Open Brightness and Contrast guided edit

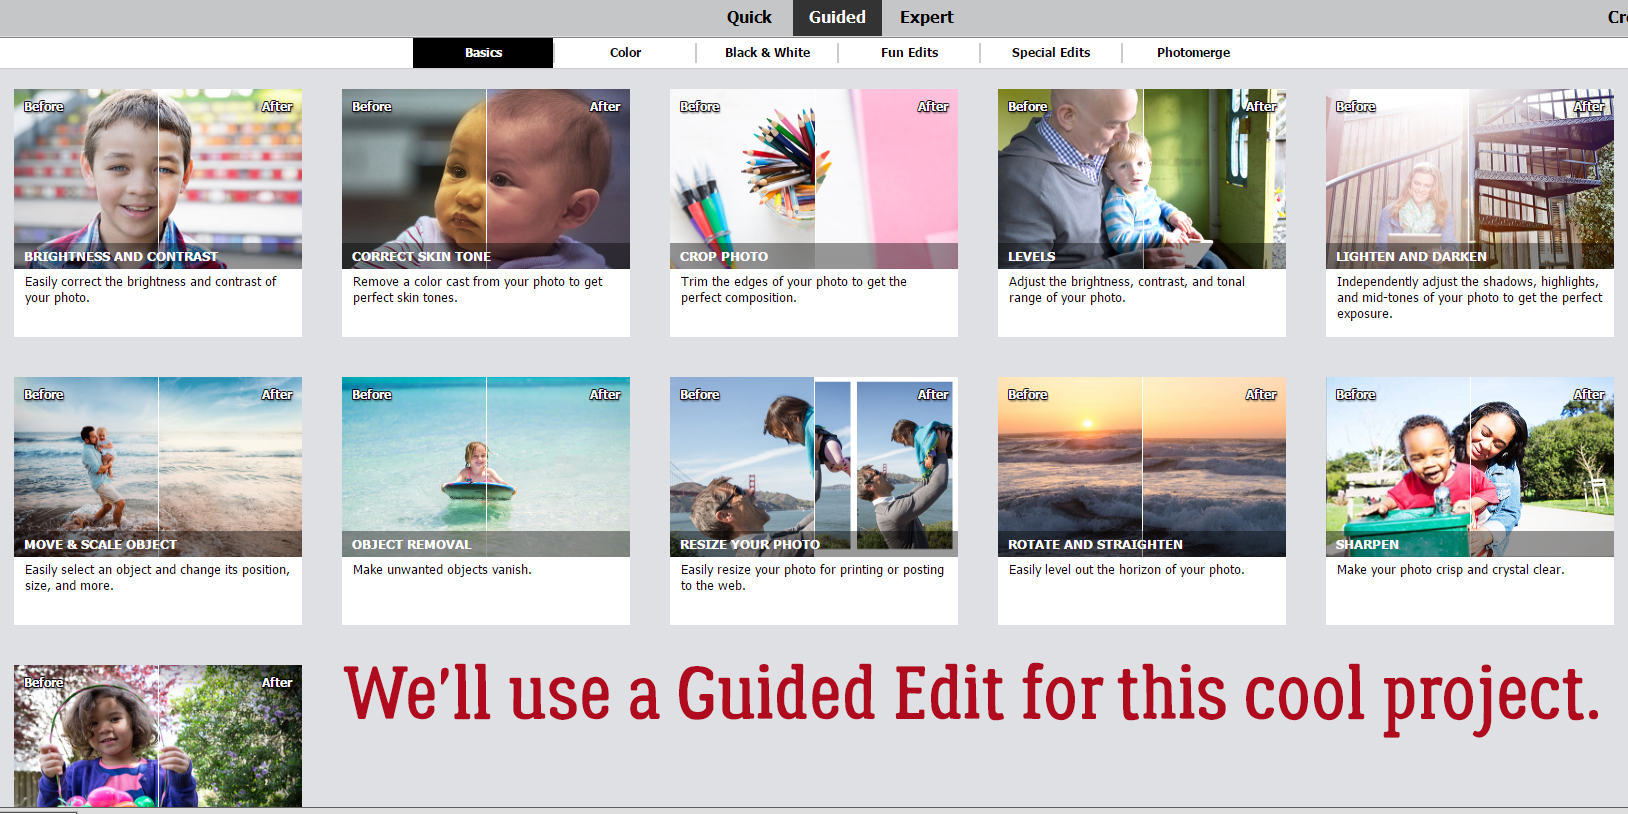(158, 180)
